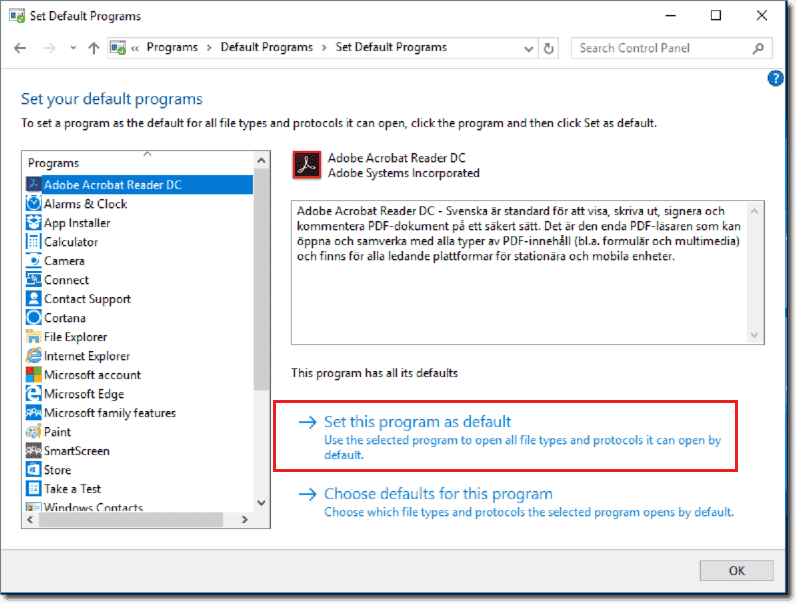The height and width of the screenshot is (603, 796).
Task: Select Alarms & Clock in the list
Action: [x=85, y=204]
